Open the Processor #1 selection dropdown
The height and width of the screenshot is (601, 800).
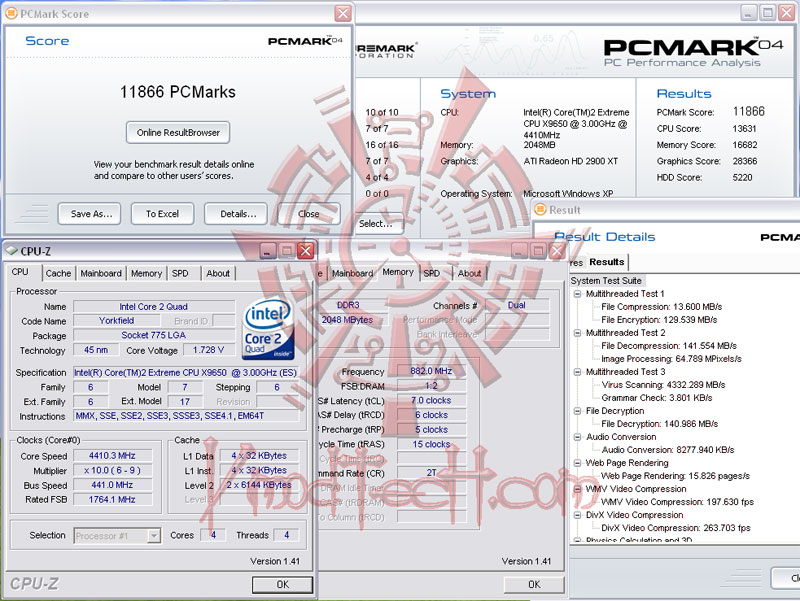(154, 536)
